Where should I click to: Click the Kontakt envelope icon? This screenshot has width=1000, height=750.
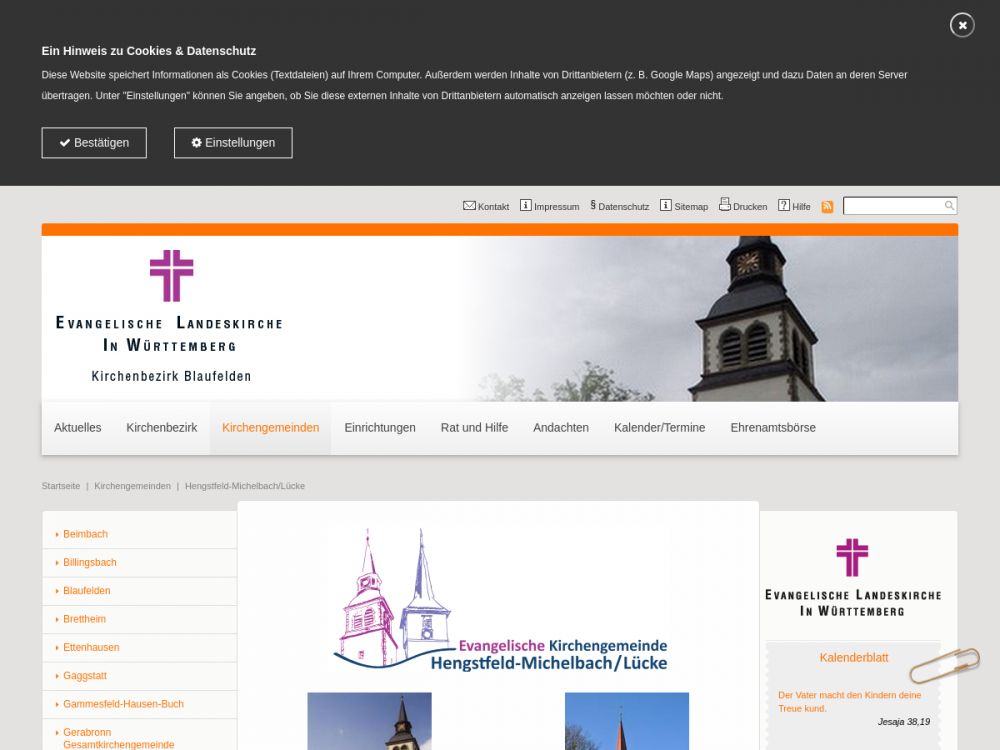point(469,206)
